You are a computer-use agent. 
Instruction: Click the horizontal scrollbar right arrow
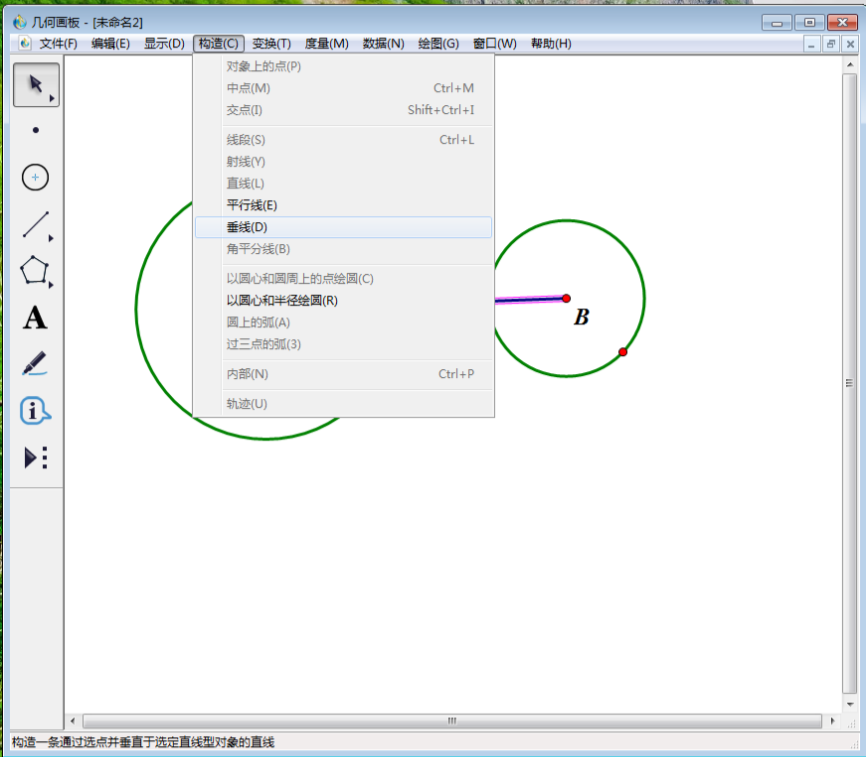(x=832, y=721)
